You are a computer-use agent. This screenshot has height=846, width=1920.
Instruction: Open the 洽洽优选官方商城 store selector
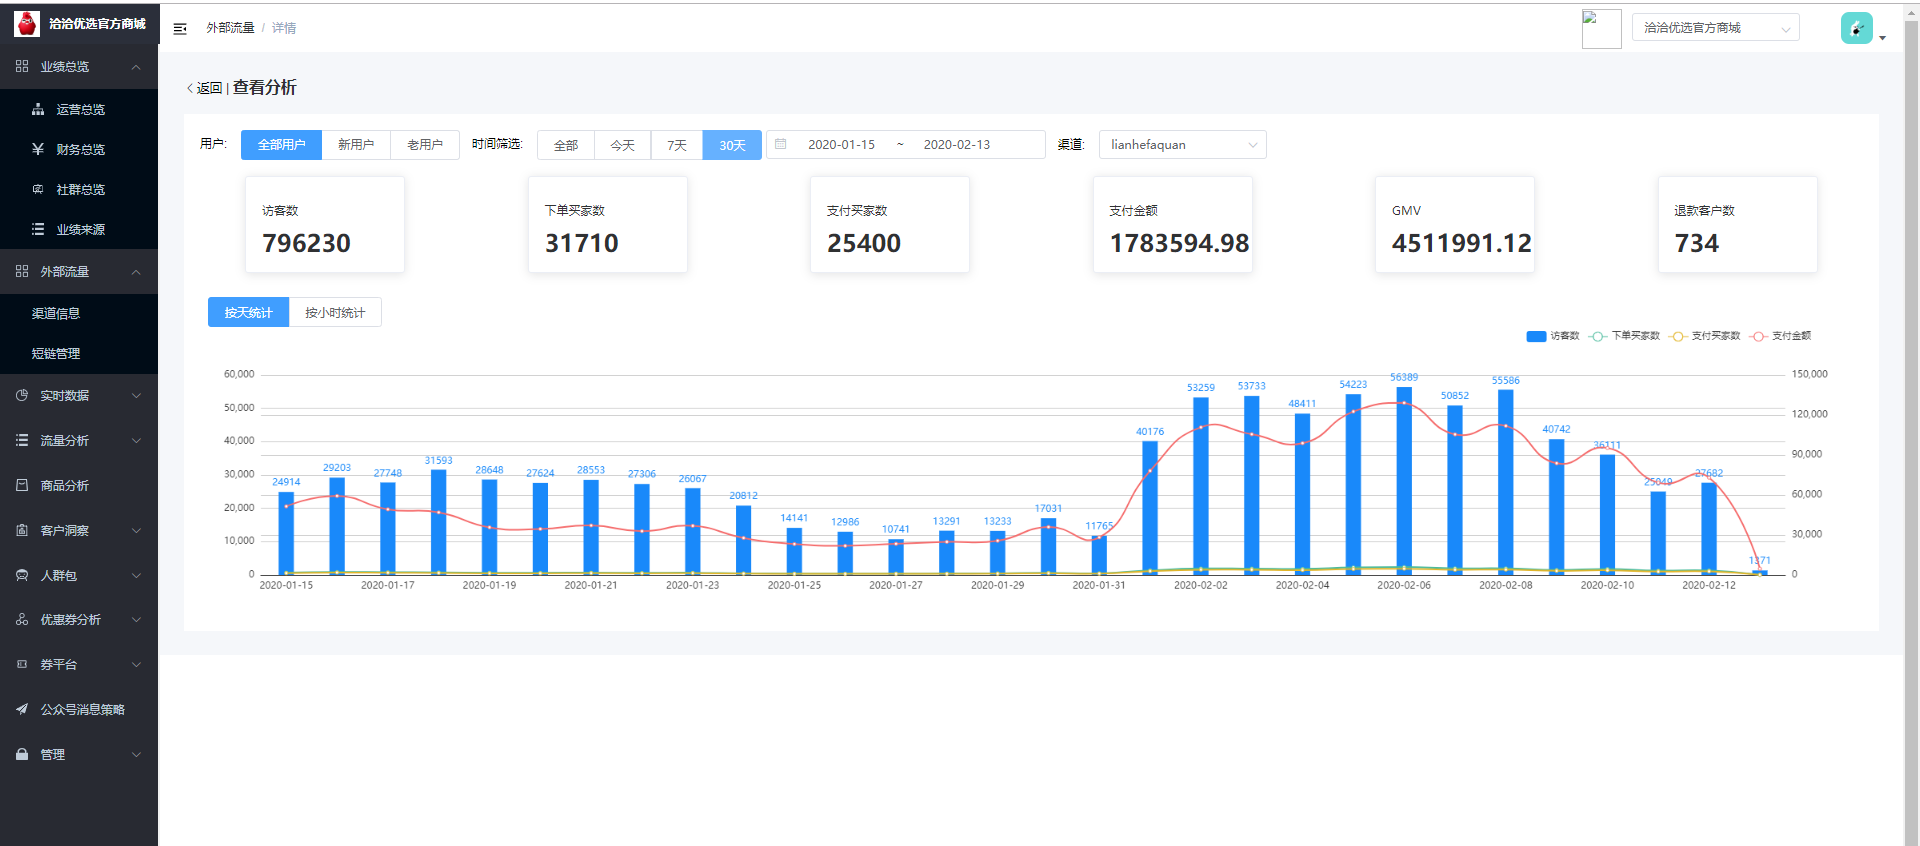1715,28
